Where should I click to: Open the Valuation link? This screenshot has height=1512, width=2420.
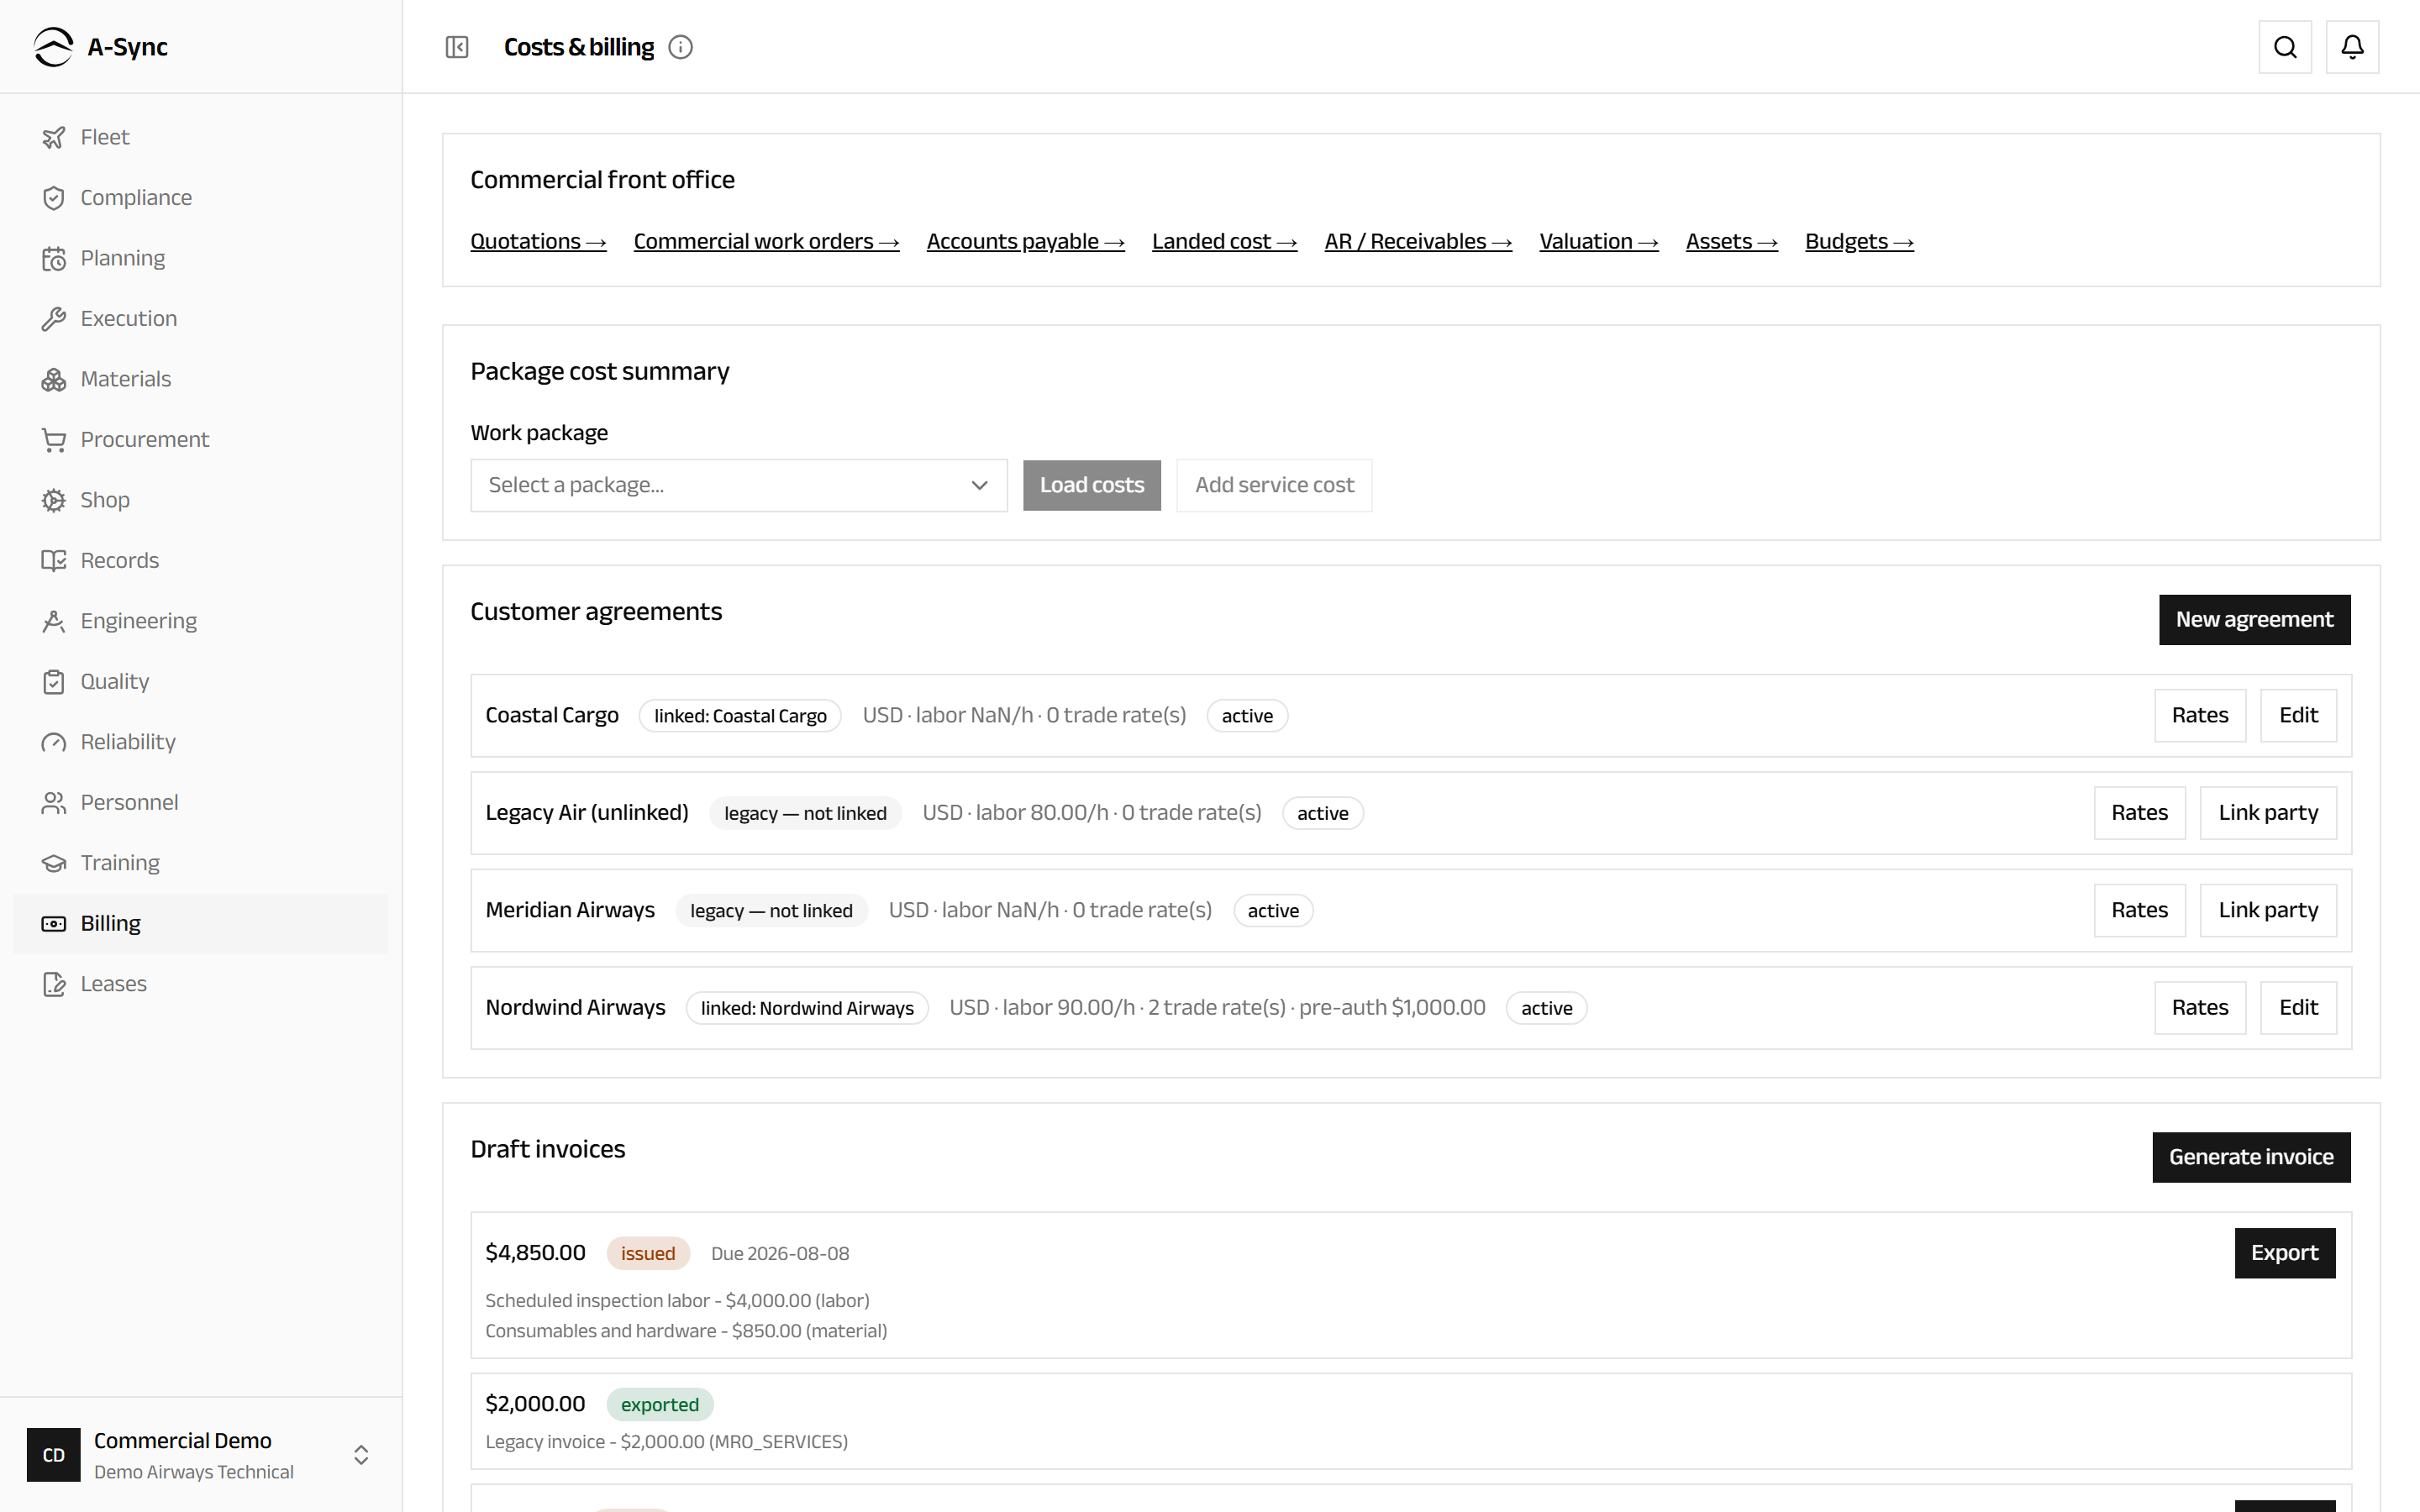click(x=1598, y=241)
